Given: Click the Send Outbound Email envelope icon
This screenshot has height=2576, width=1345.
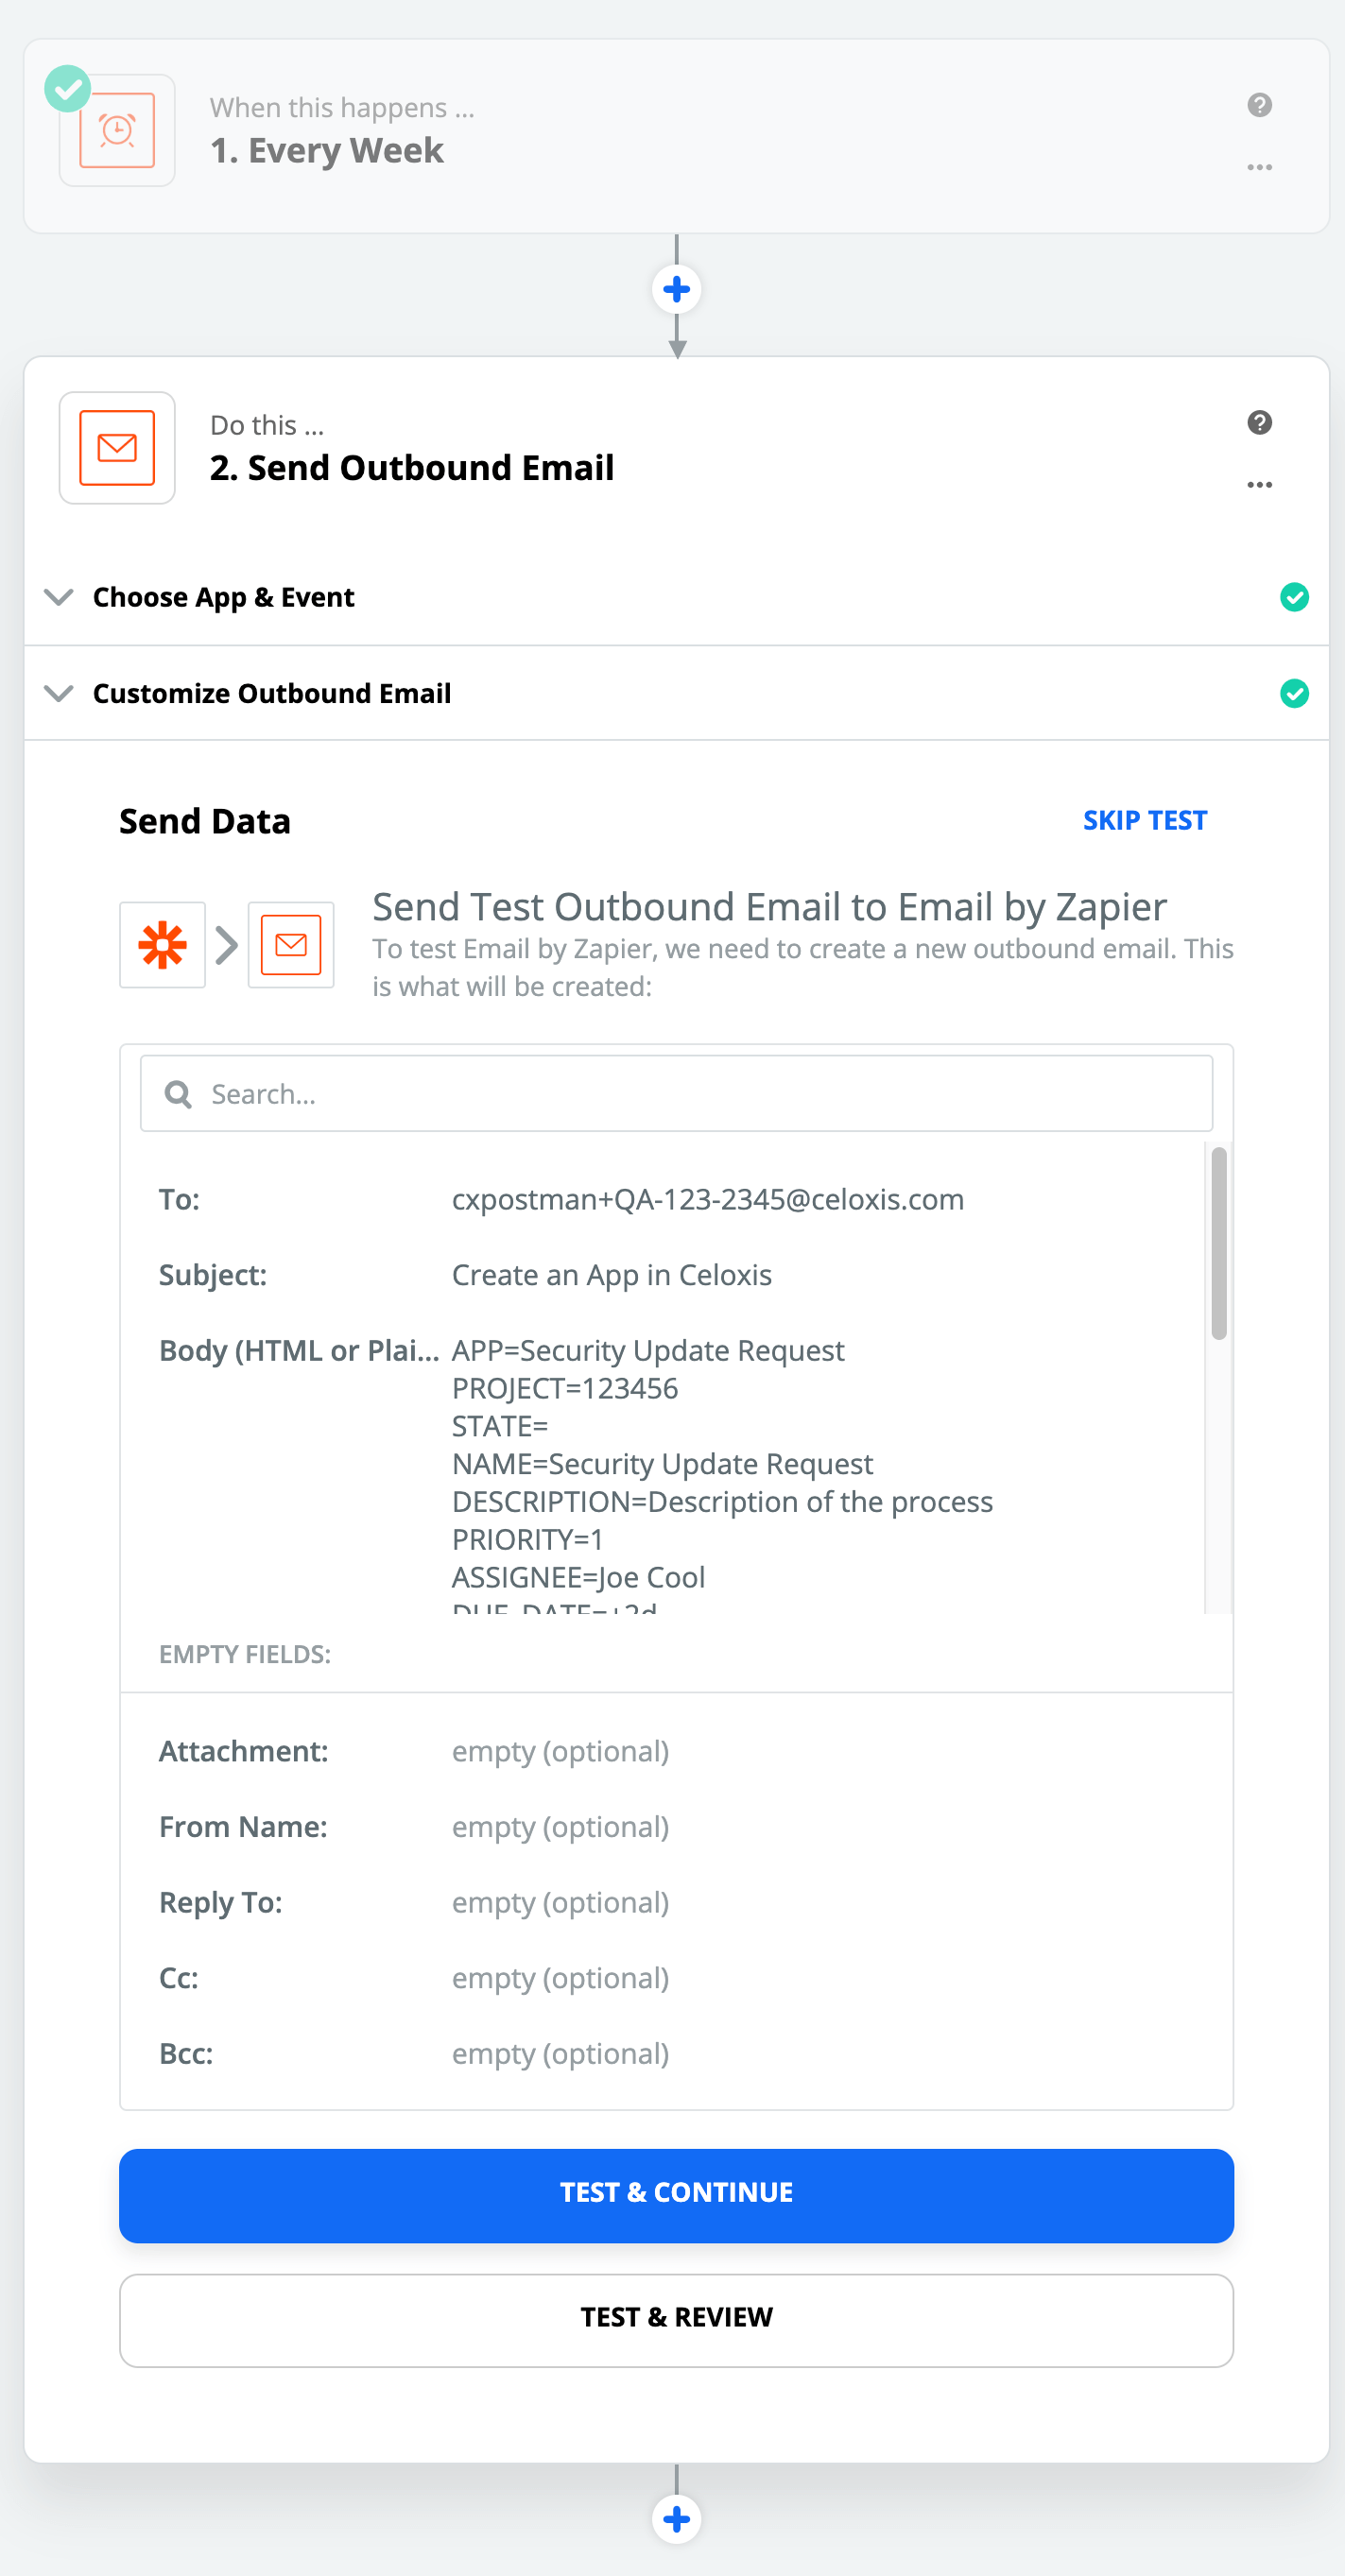Looking at the screenshot, I should pos(117,448).
